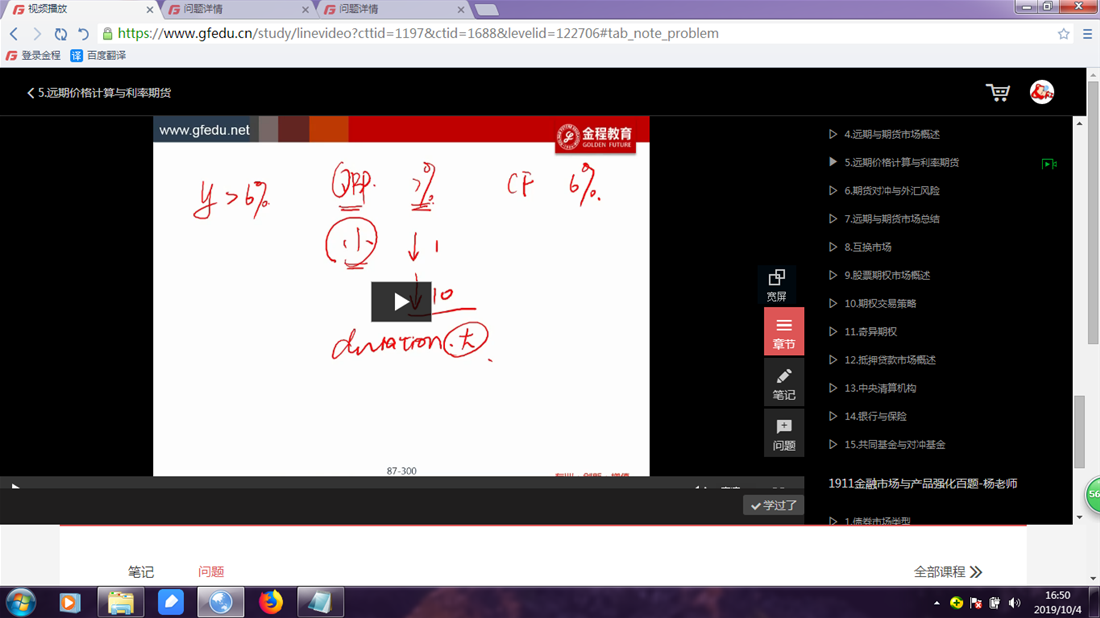Reload the page
The image size is (1100, 618).
[60, 34]
